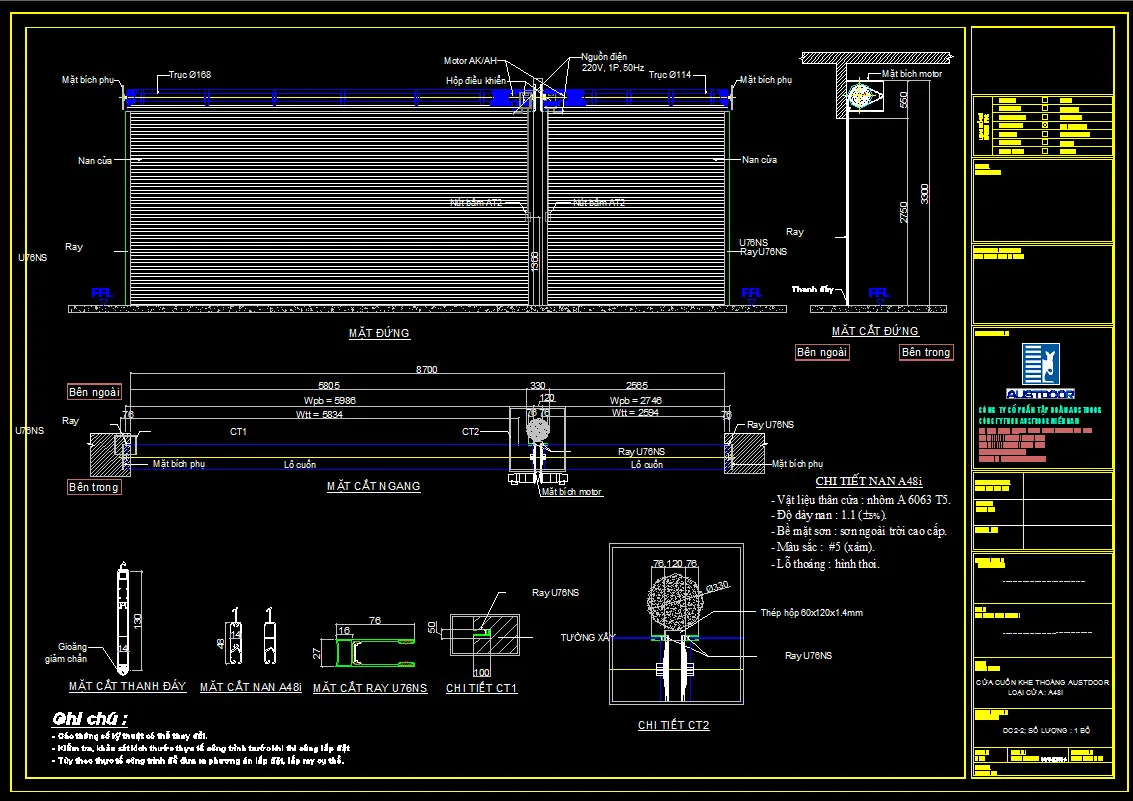Click the 'Bên ngoài' box under MẶT CẮT ĐỨNG
This screenshot has height=801, width=1133.
(x=822, y=352)
